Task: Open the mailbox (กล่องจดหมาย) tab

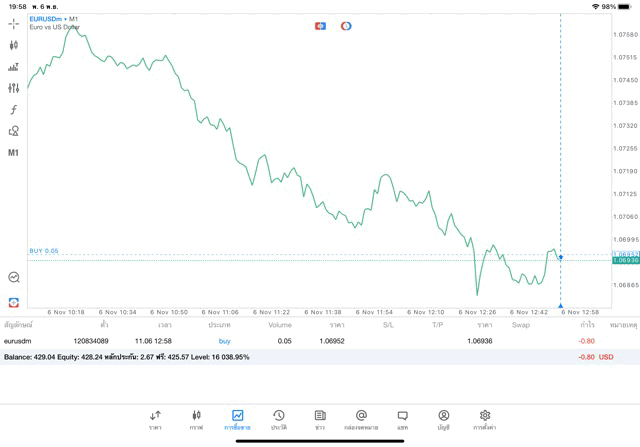Action: click(x=361, y=420)
